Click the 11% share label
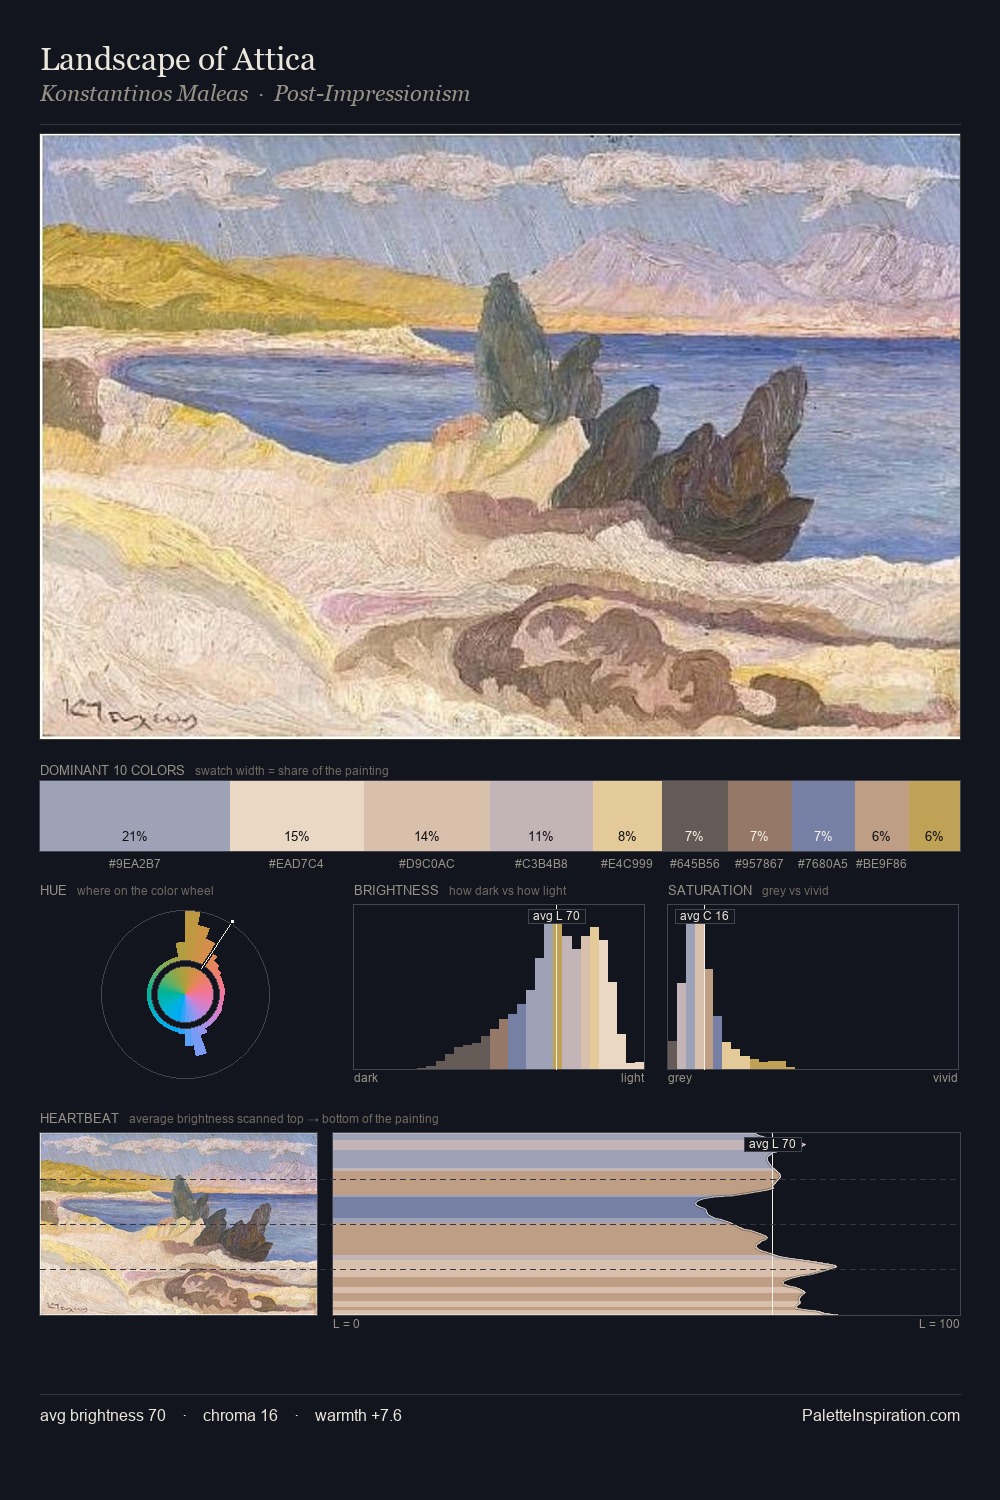This screenshot has width=1000, height=1500. (541, 836)
